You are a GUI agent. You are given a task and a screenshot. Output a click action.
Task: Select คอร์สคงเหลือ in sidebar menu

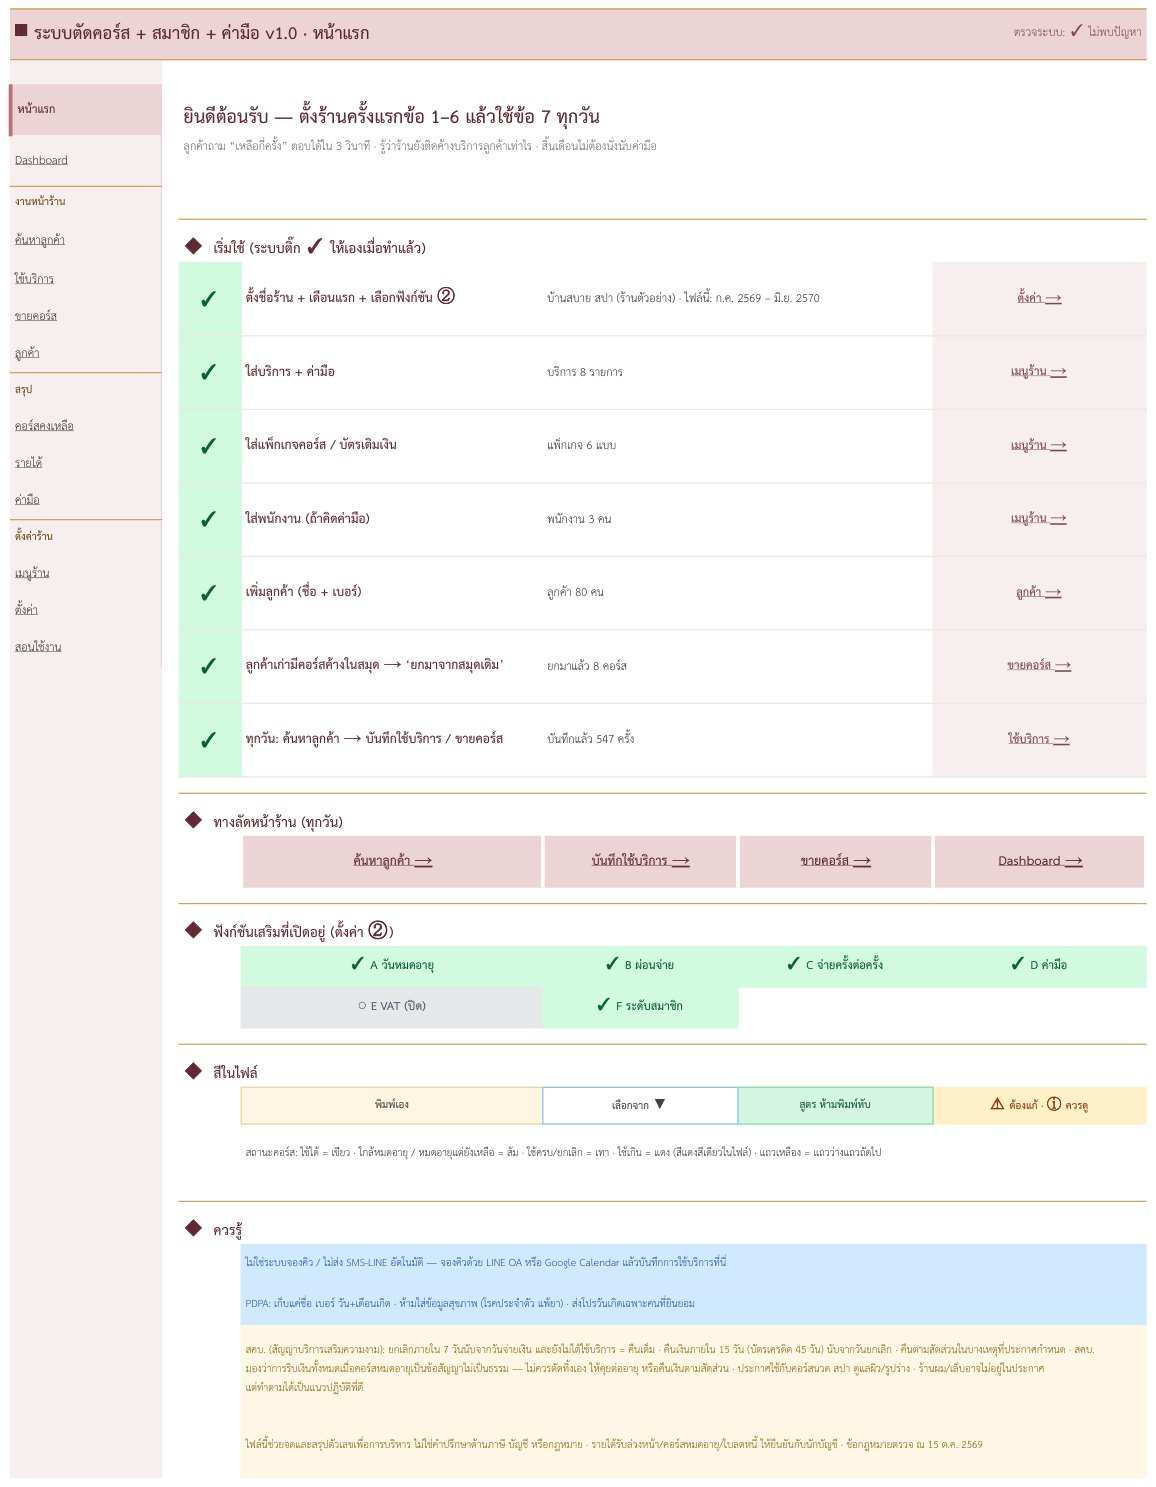[x=44, y=426]
